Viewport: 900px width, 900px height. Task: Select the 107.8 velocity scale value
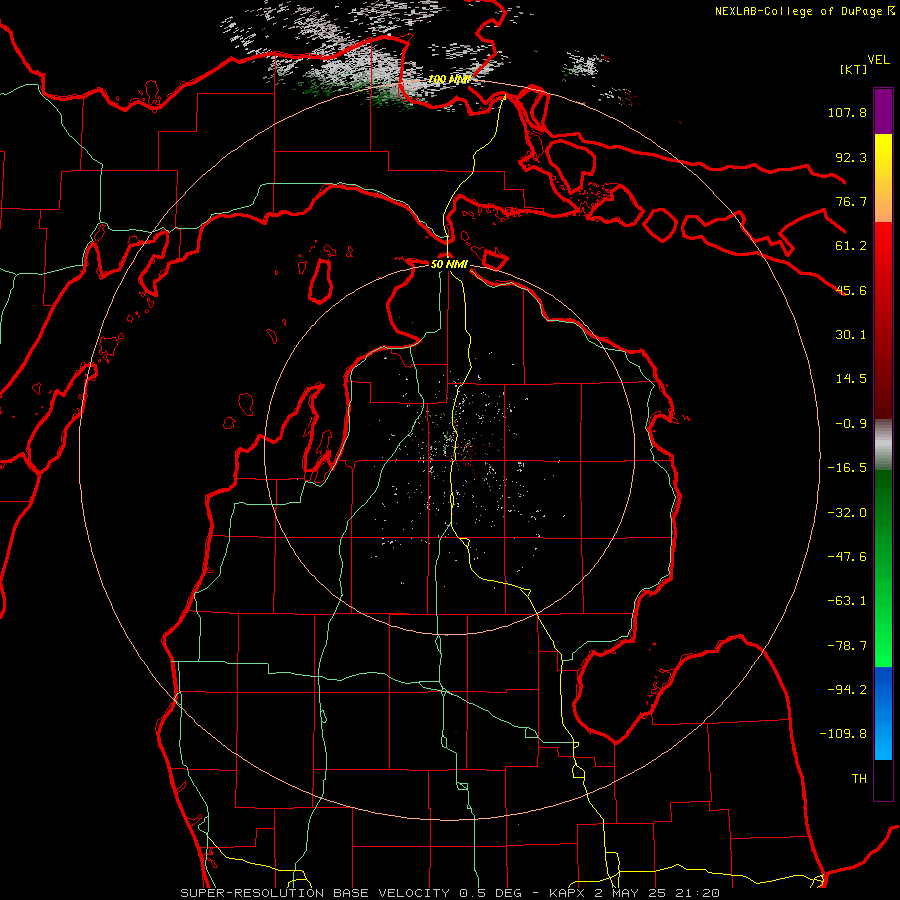point(847,112)
